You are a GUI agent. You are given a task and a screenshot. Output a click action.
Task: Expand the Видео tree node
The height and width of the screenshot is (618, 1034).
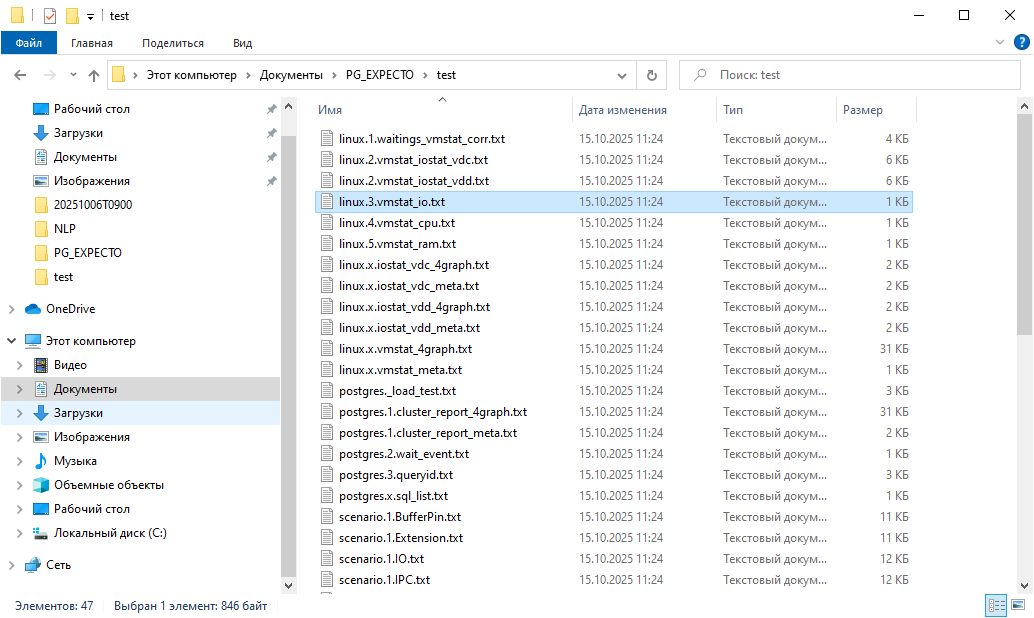(19, 365)
